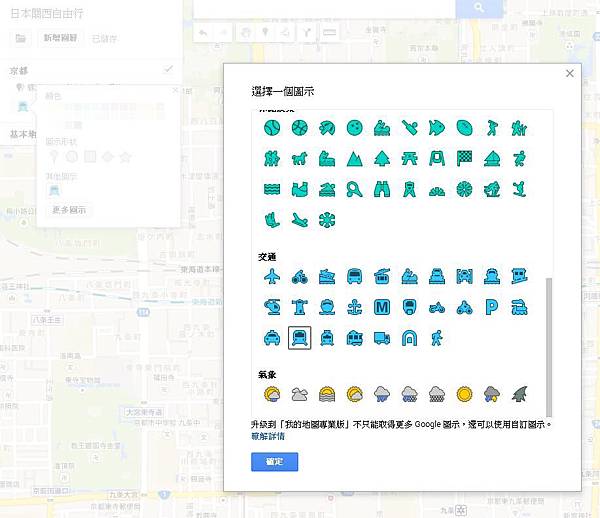Select the snowboarder icon

tap(520, 189)
